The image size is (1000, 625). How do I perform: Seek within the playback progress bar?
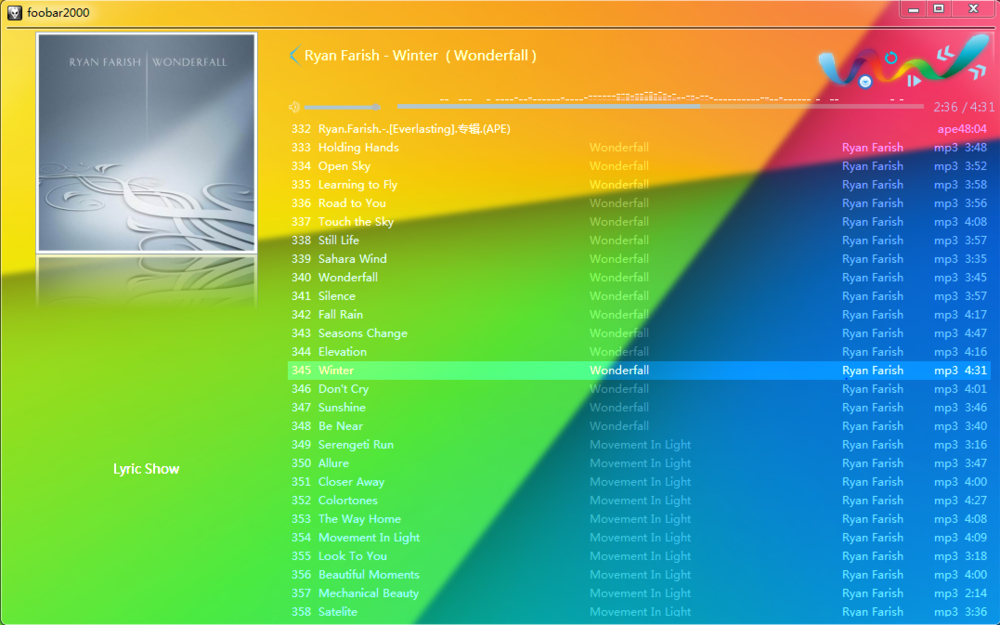pos(660,107)
